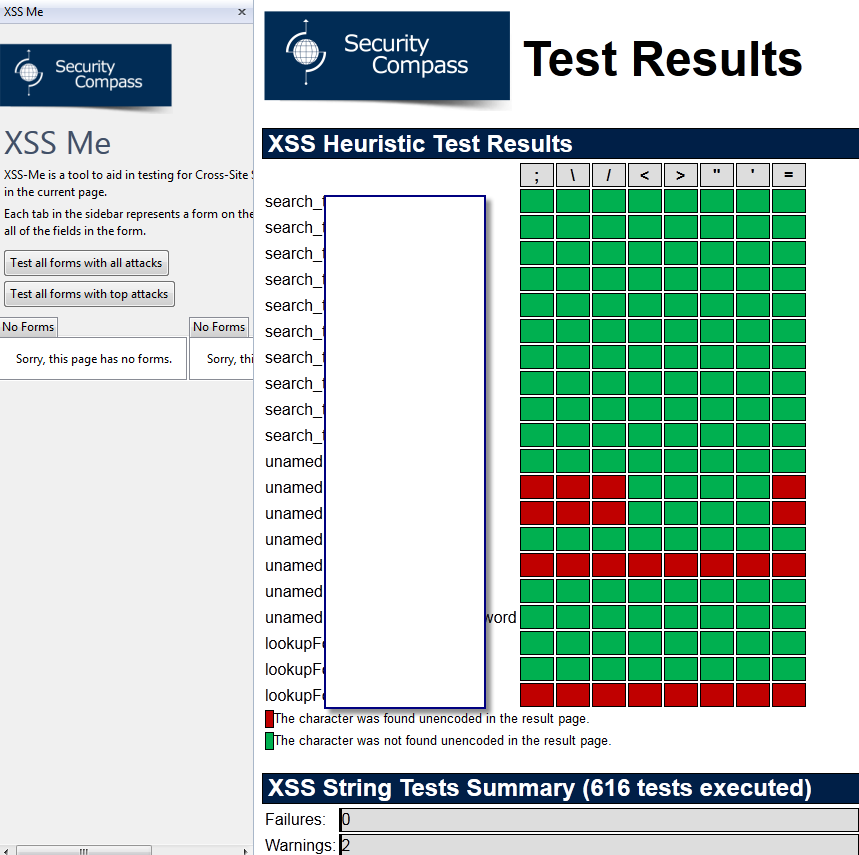Click the Failures: label
859x855 pixels.
click(x=295, y=819)
